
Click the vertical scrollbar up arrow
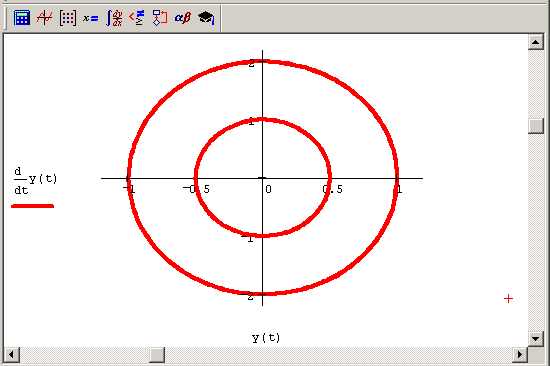click(x=536, y=42)
